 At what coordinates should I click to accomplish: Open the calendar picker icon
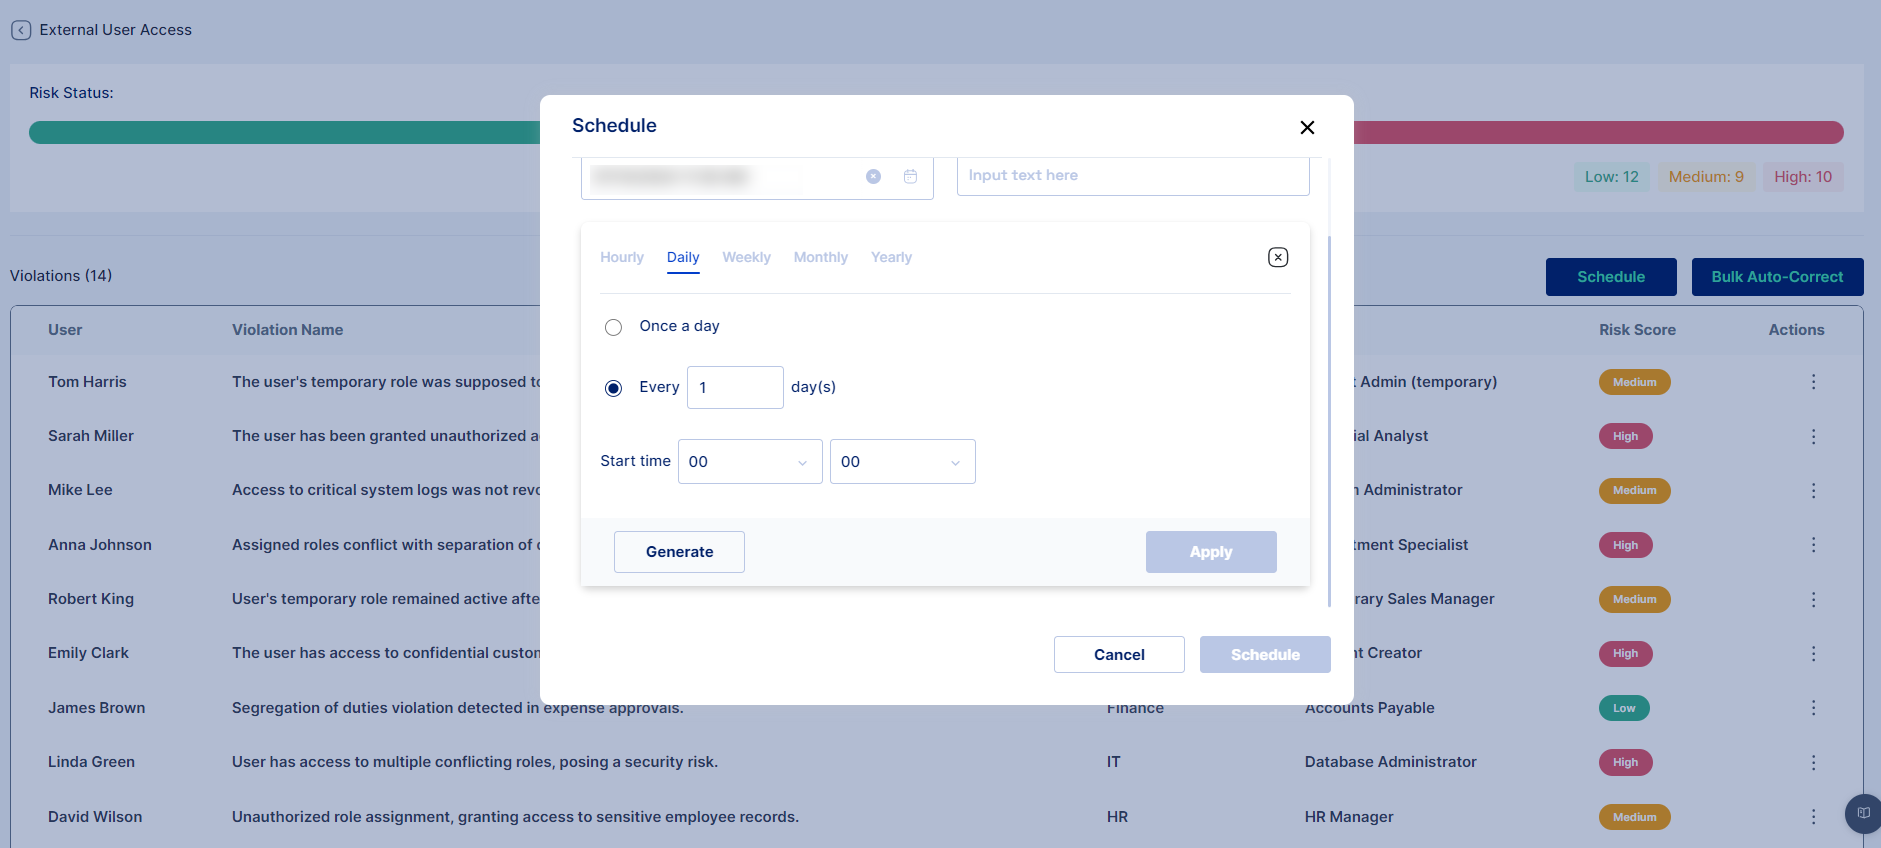910,176
